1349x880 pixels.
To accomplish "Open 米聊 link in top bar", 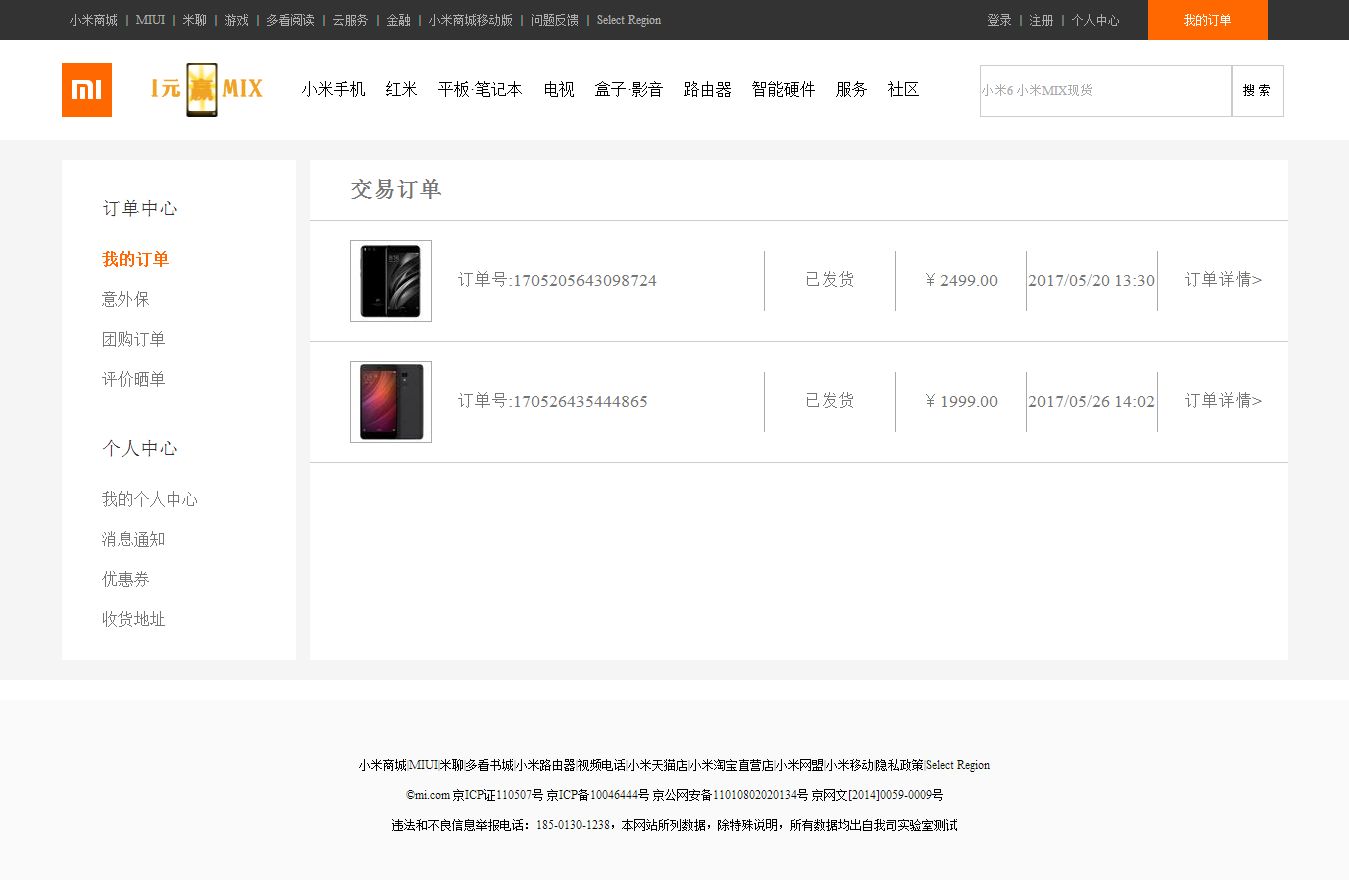I will point(194,20).
